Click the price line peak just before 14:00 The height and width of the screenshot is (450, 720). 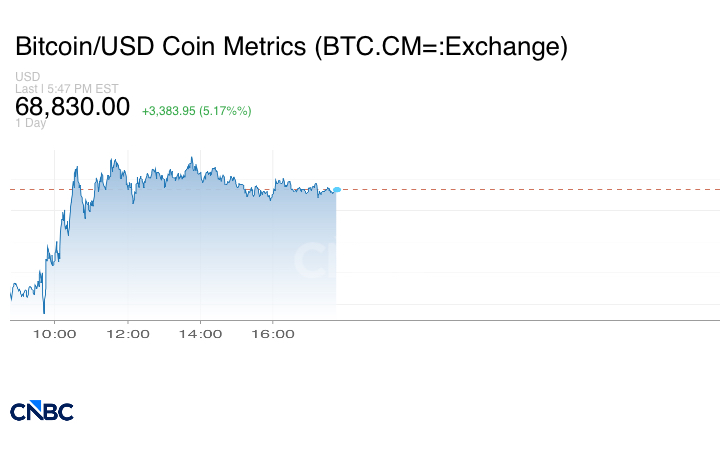[x=190, y=158]
